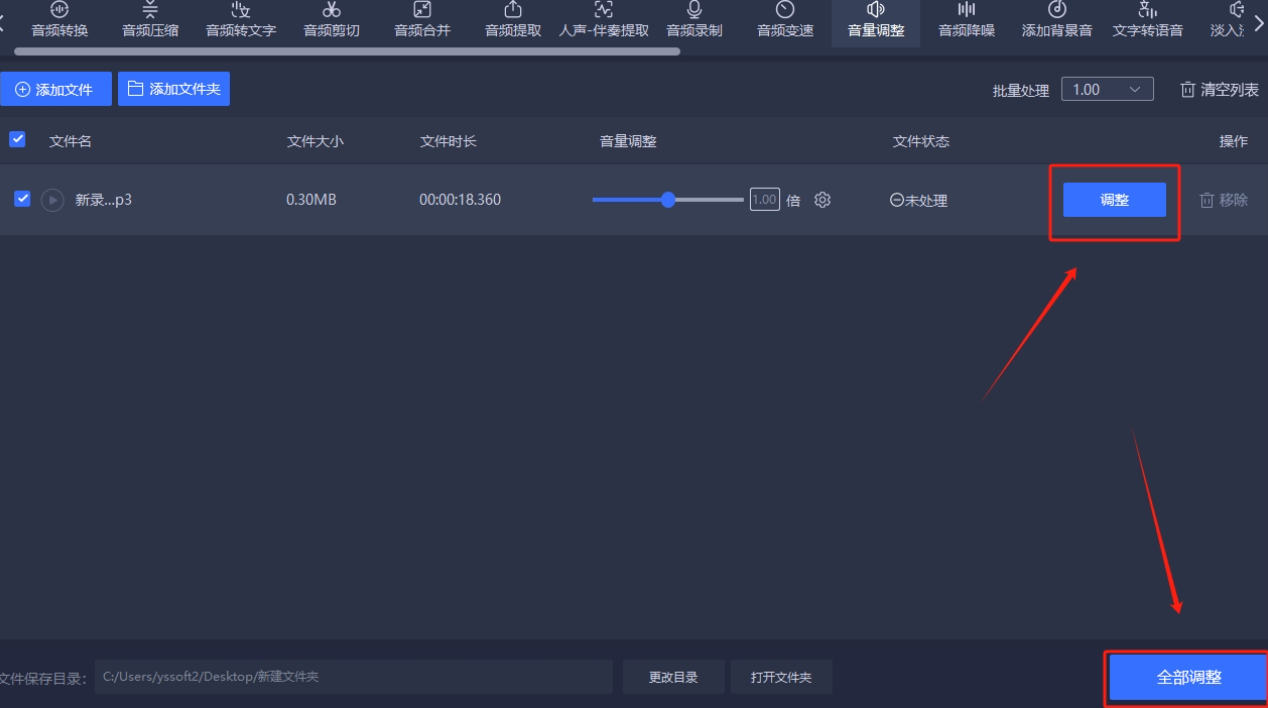Click the 1.00 volume multiplier field
The image size is (1268, 708).
point(764,200)
